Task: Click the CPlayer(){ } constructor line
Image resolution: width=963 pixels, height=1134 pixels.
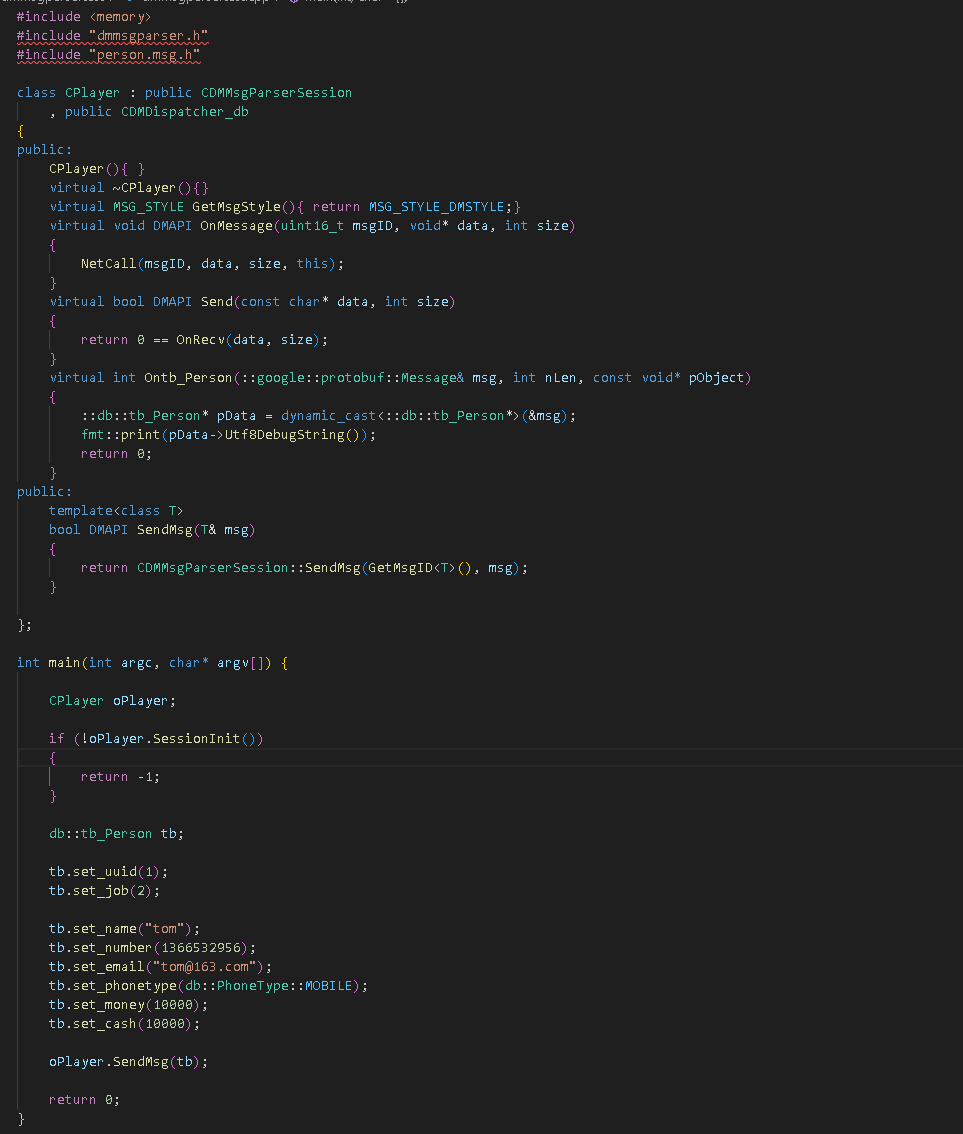Action: coord(97,169)
